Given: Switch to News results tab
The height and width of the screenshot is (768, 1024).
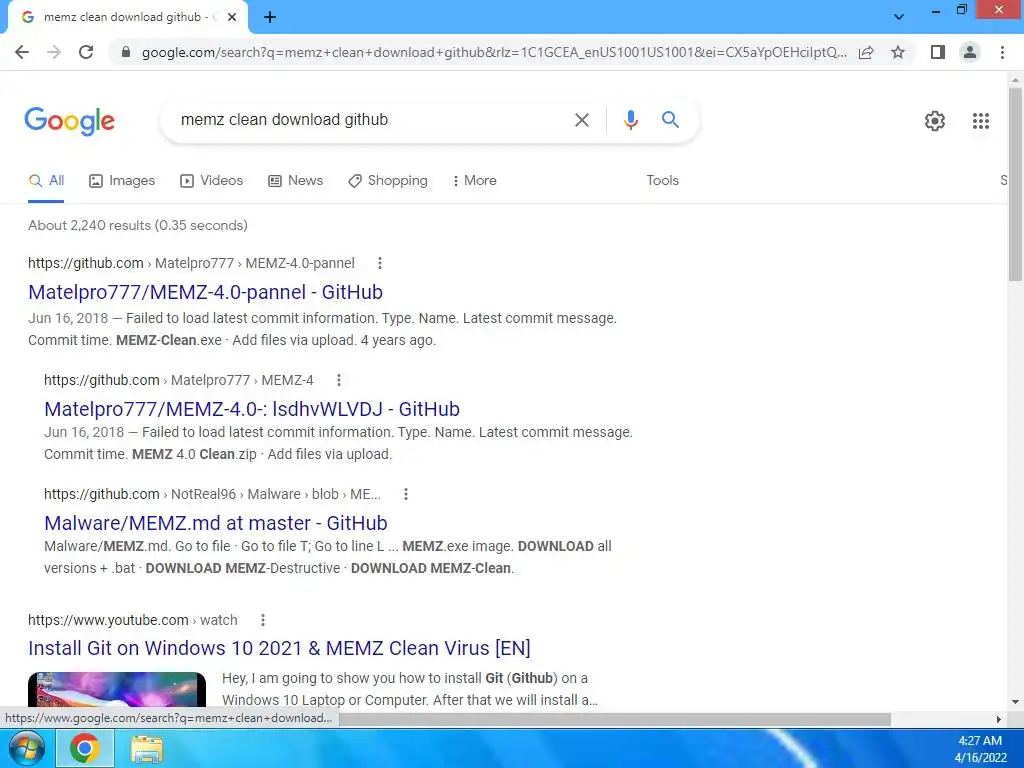Looking at the screenshot, I should (296, 181).
